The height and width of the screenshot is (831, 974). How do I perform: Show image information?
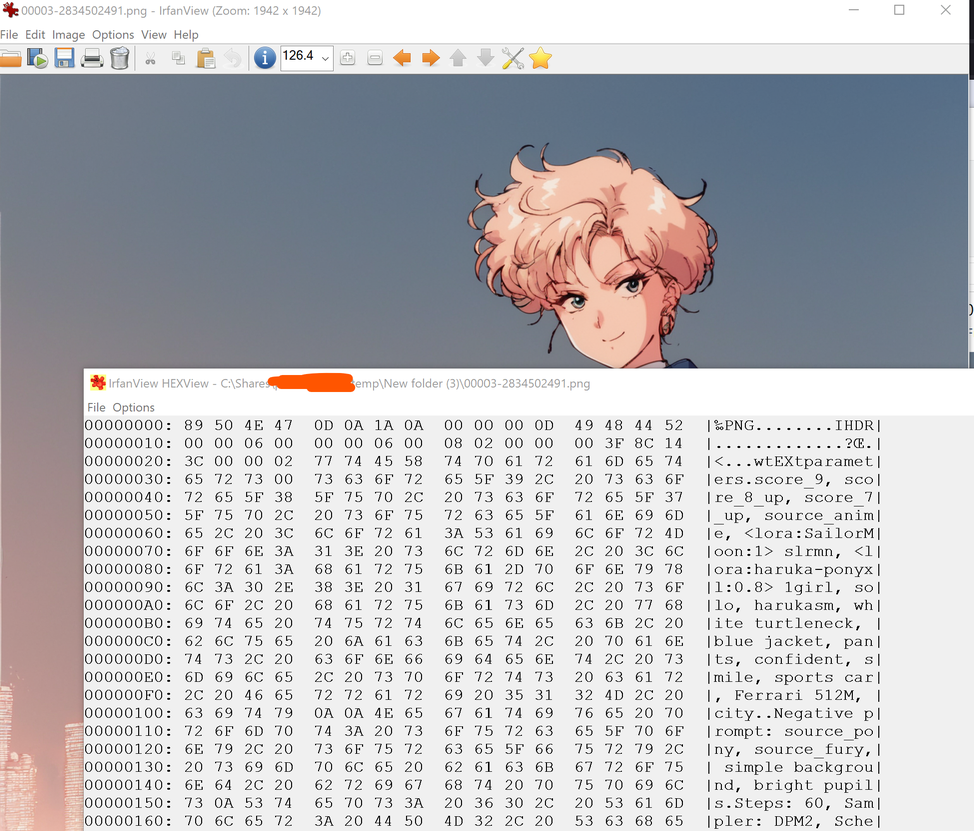coord(264,58)
